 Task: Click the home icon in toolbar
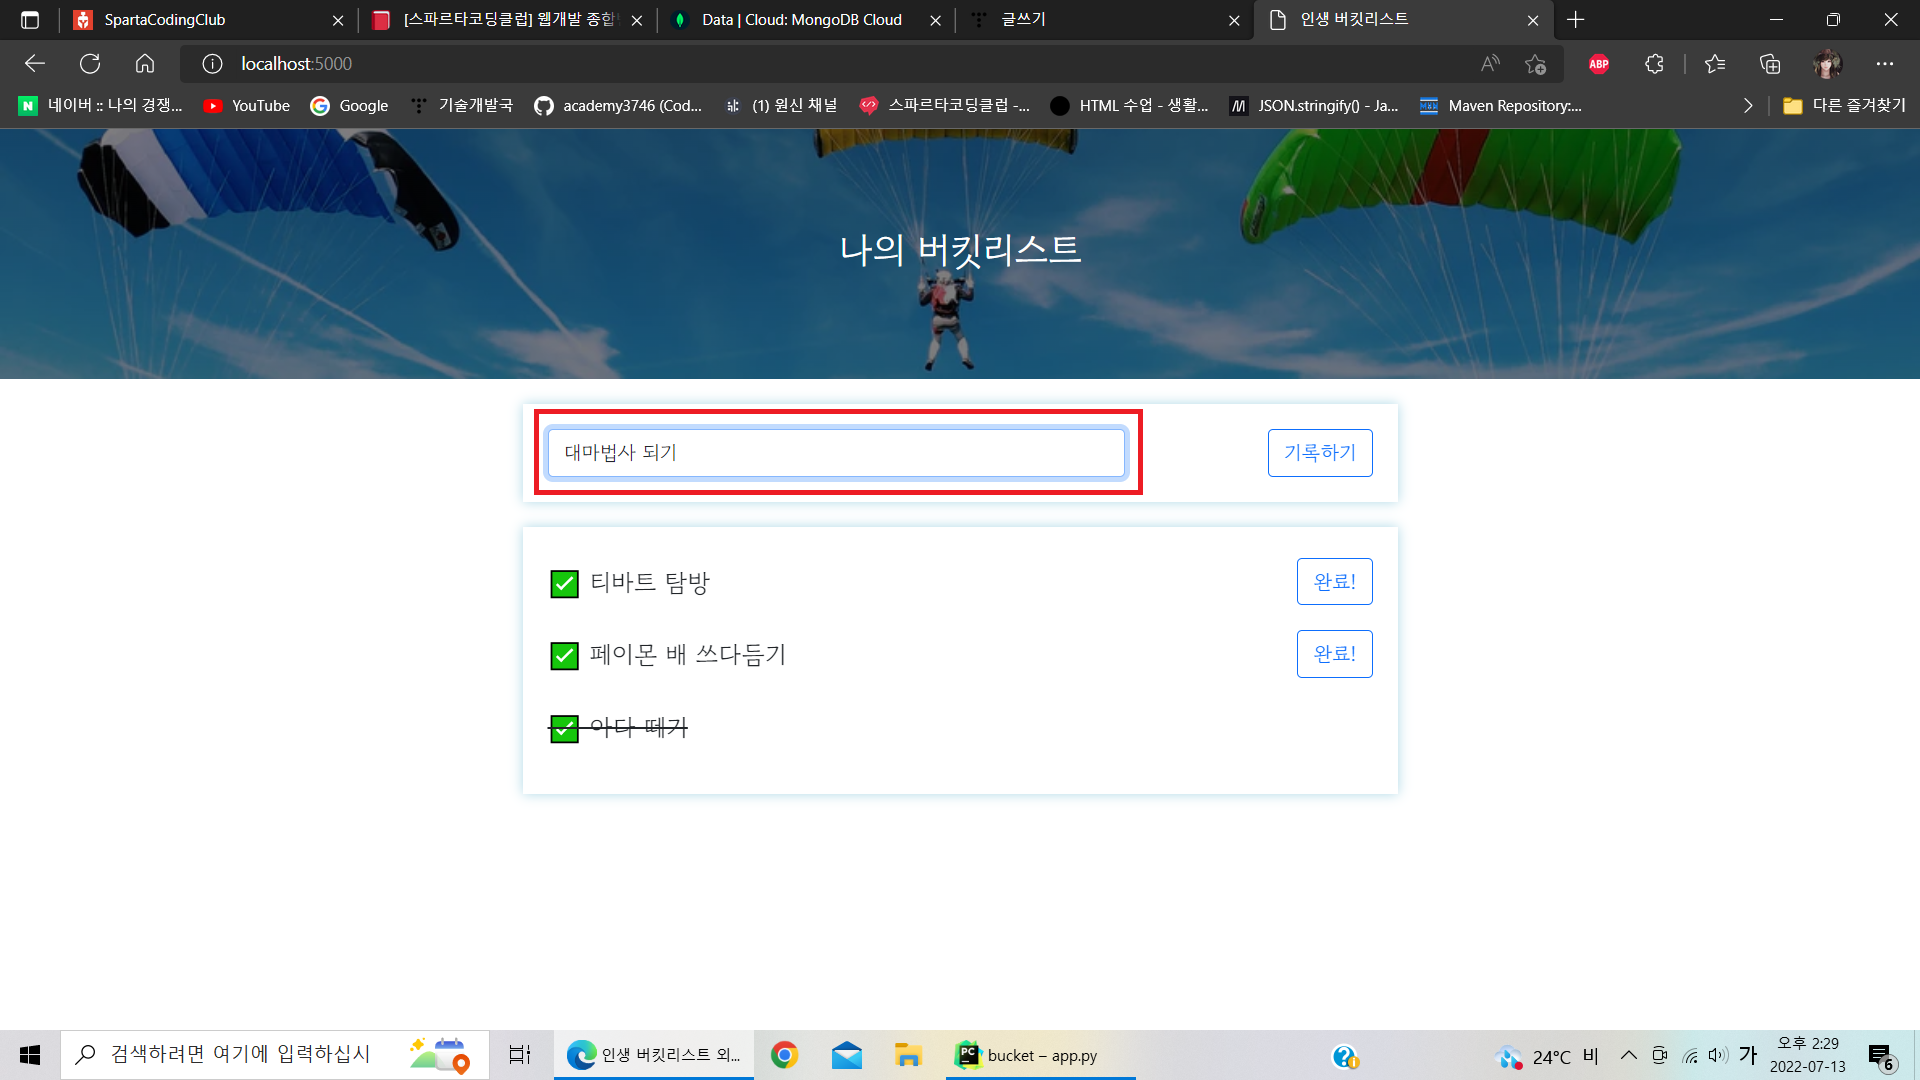point(145,64)
